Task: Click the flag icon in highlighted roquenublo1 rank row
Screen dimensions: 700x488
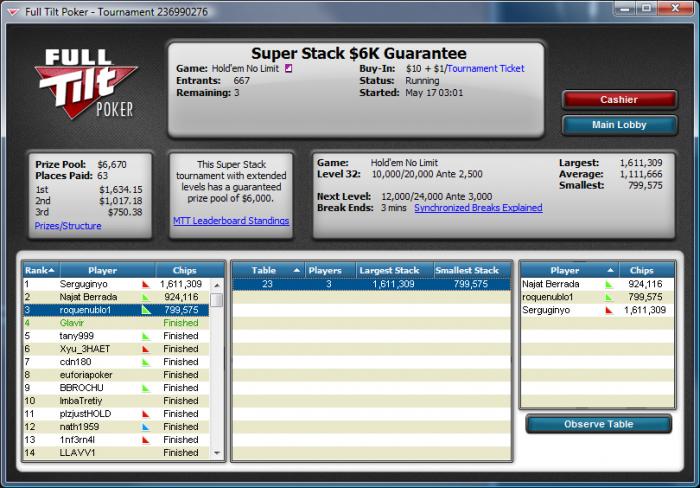Action: pyautogui.click(x=146, y=309)
